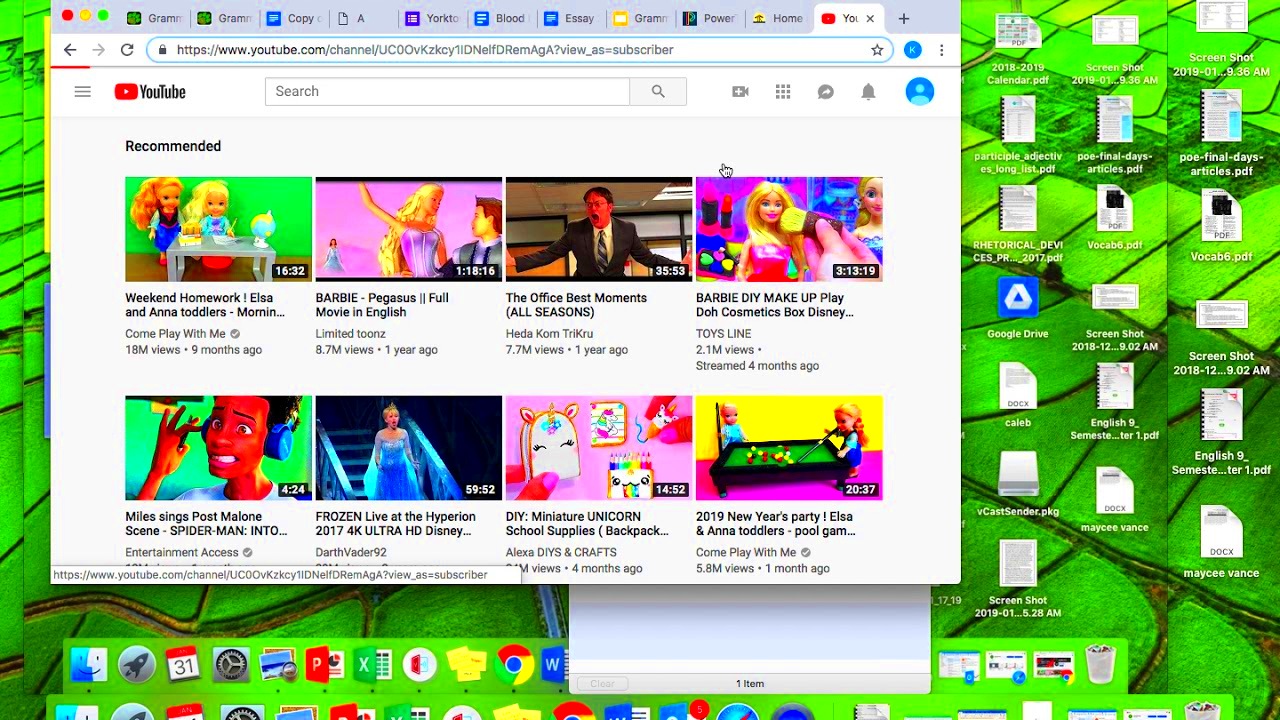Open 2019 New Year's party thumbnail
The image size is (1280, 720).
pyautogui.click(x=789, y=448)
